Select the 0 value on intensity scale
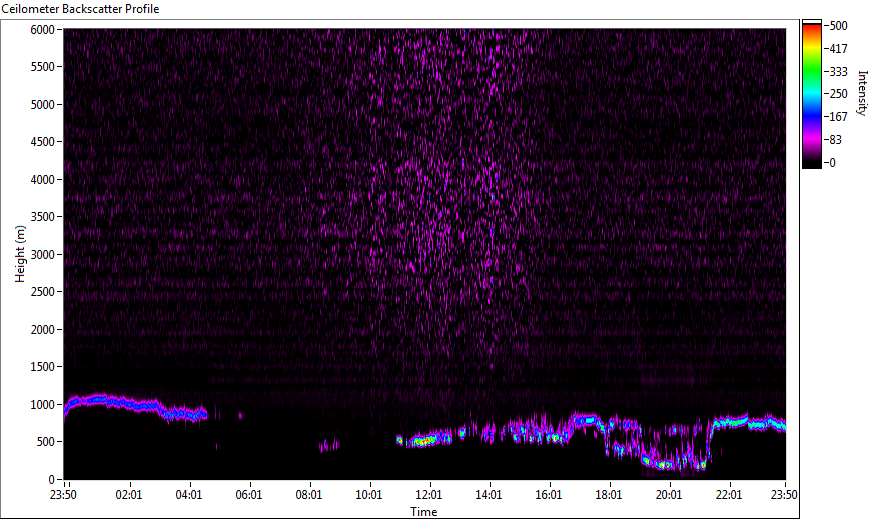Image resolution: width=872 pixels, height=519 pixels. (x=832, y=162)
